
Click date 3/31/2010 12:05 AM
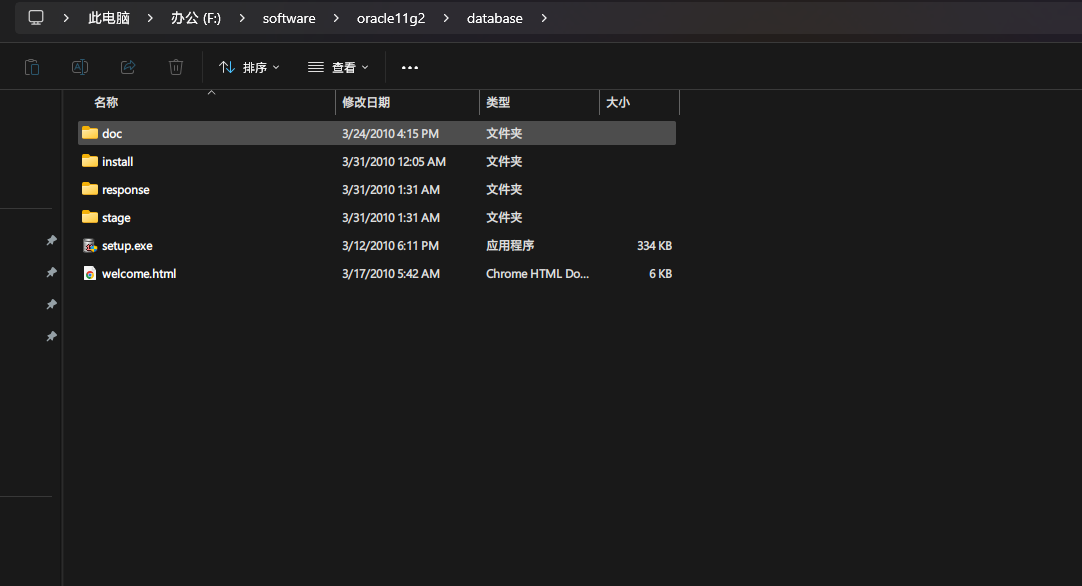pyautogui.click(x=394, y=162)
